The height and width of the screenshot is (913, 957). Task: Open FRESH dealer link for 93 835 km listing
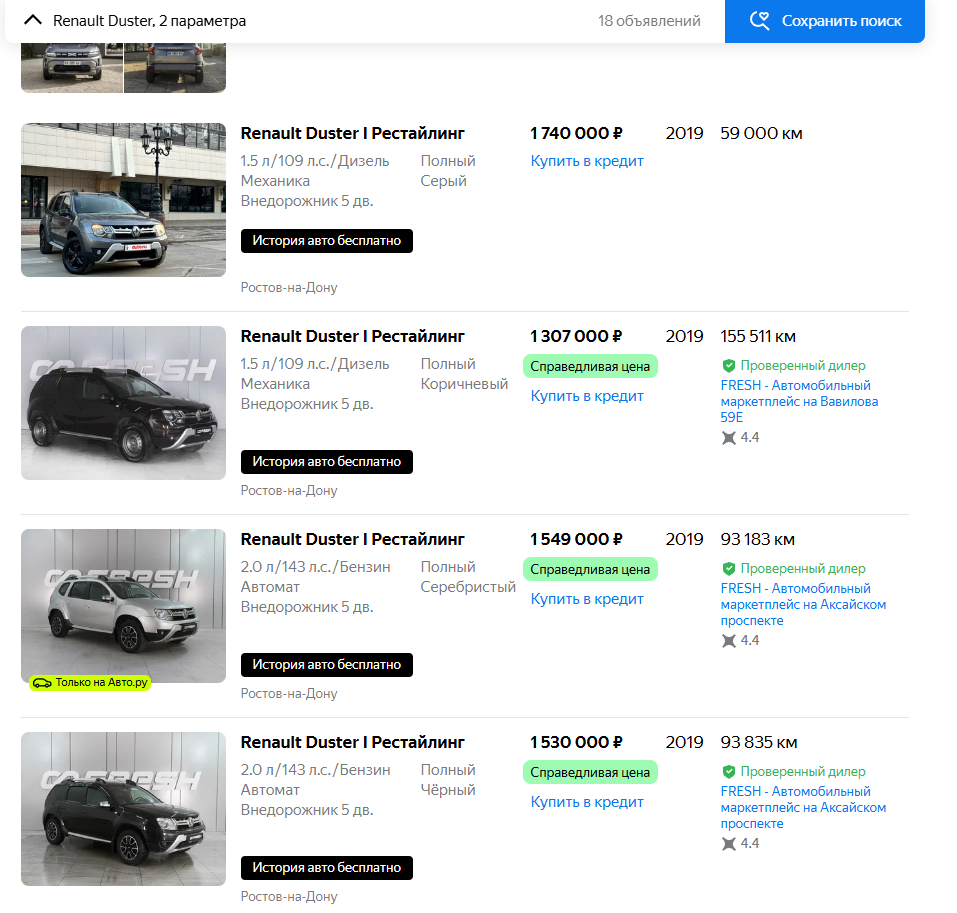[802, 808]
